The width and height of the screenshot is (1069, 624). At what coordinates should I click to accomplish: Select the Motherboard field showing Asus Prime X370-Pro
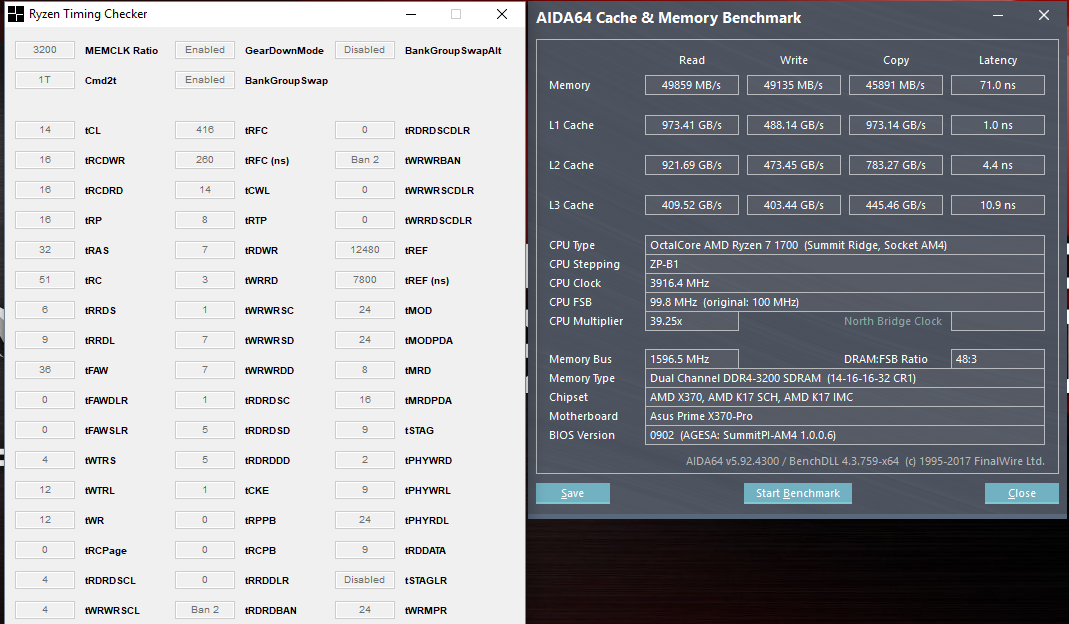pos(845,416)
